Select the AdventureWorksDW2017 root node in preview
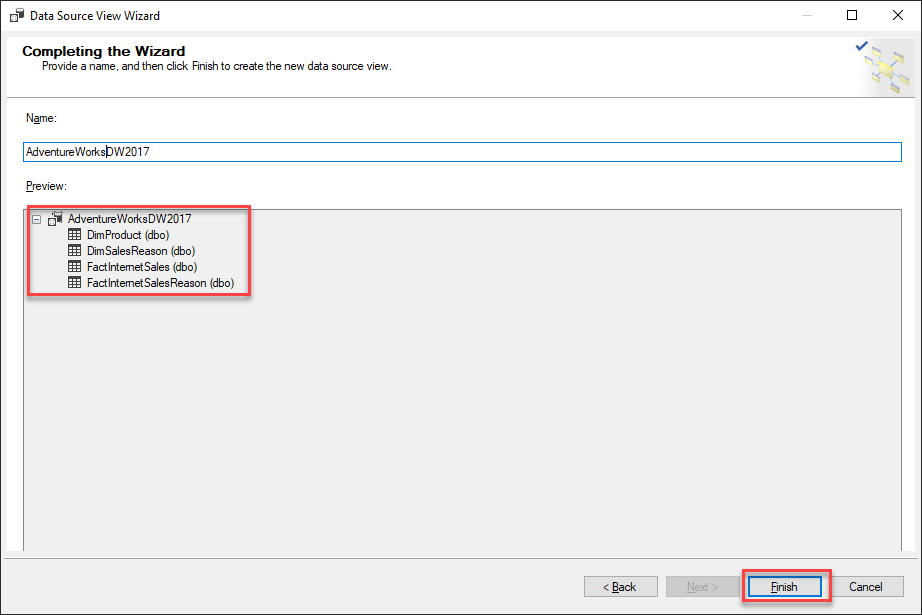 pos(129,219)
